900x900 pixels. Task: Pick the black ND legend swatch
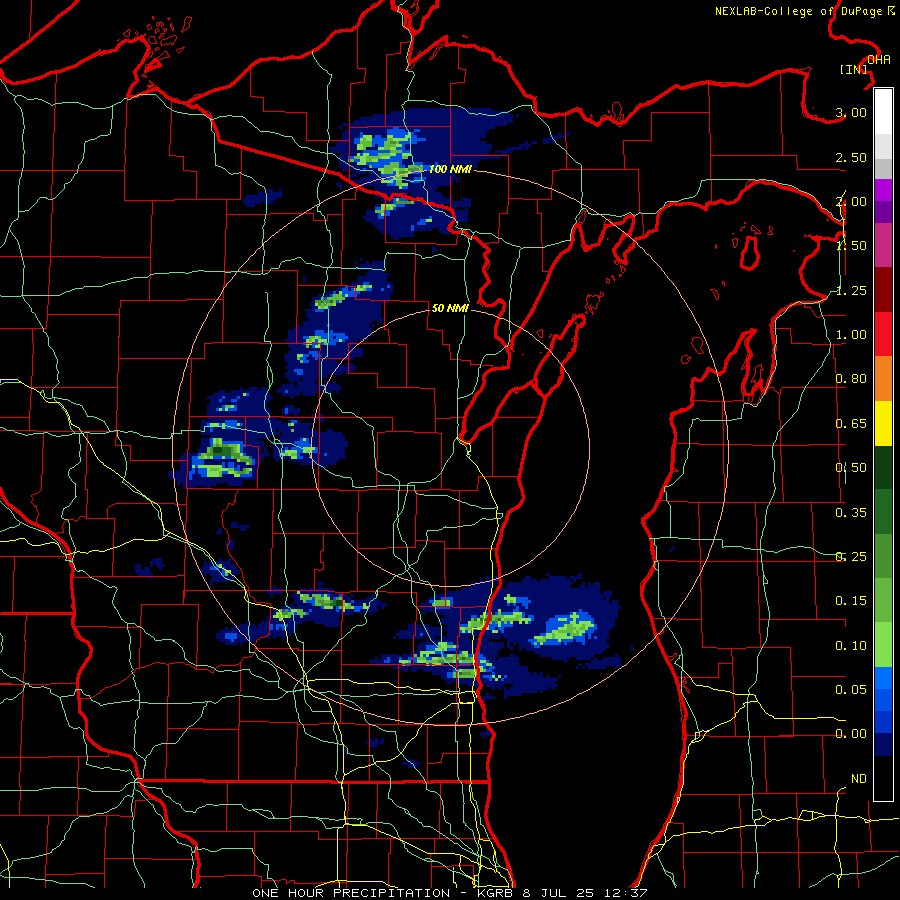(x=883, y=778)
